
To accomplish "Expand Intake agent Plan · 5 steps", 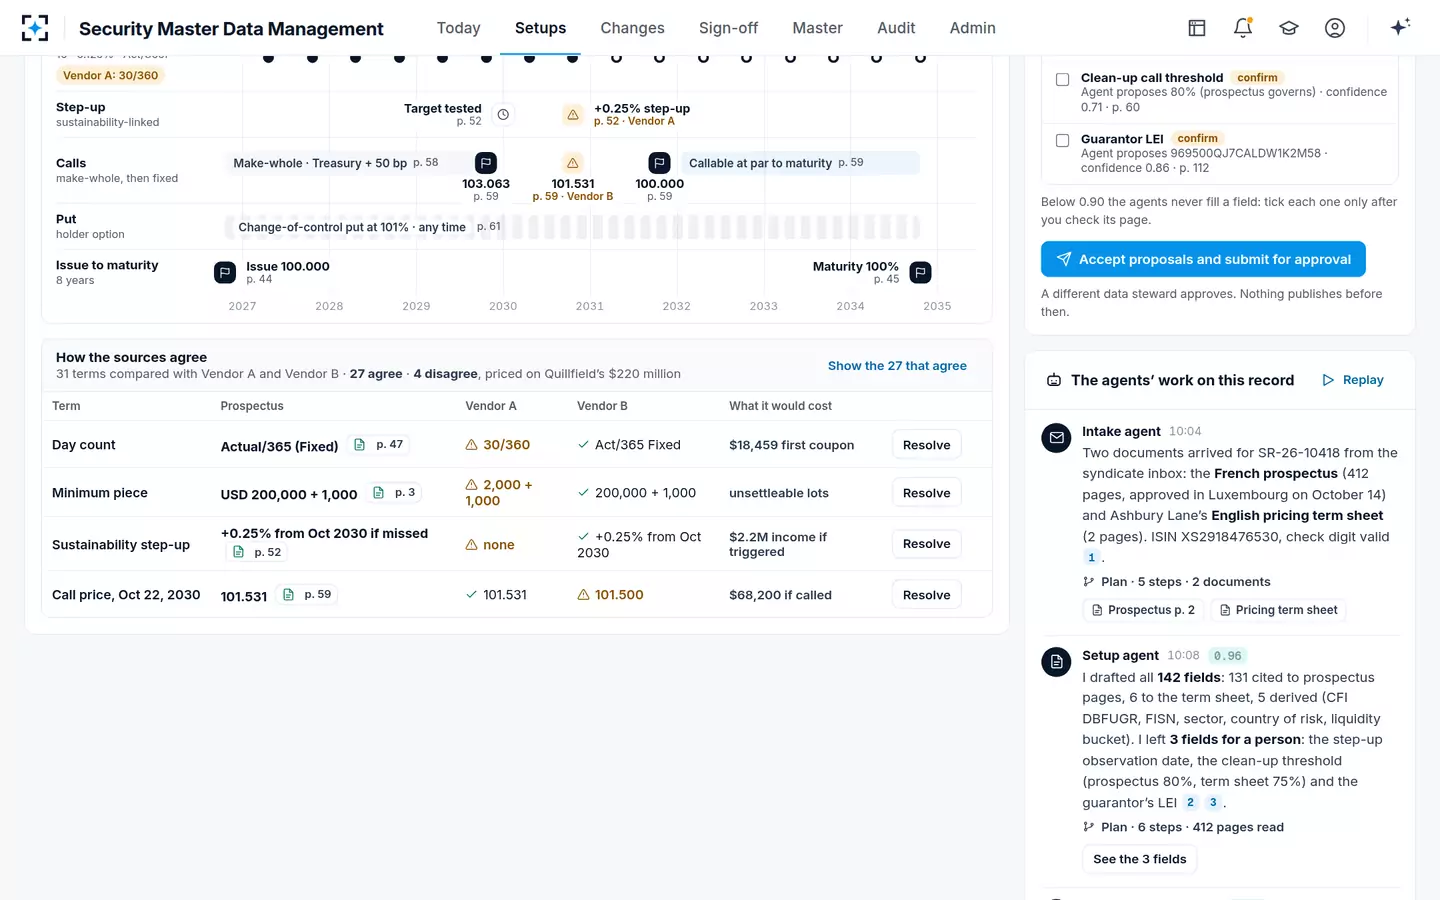I will coord(1176,582).
